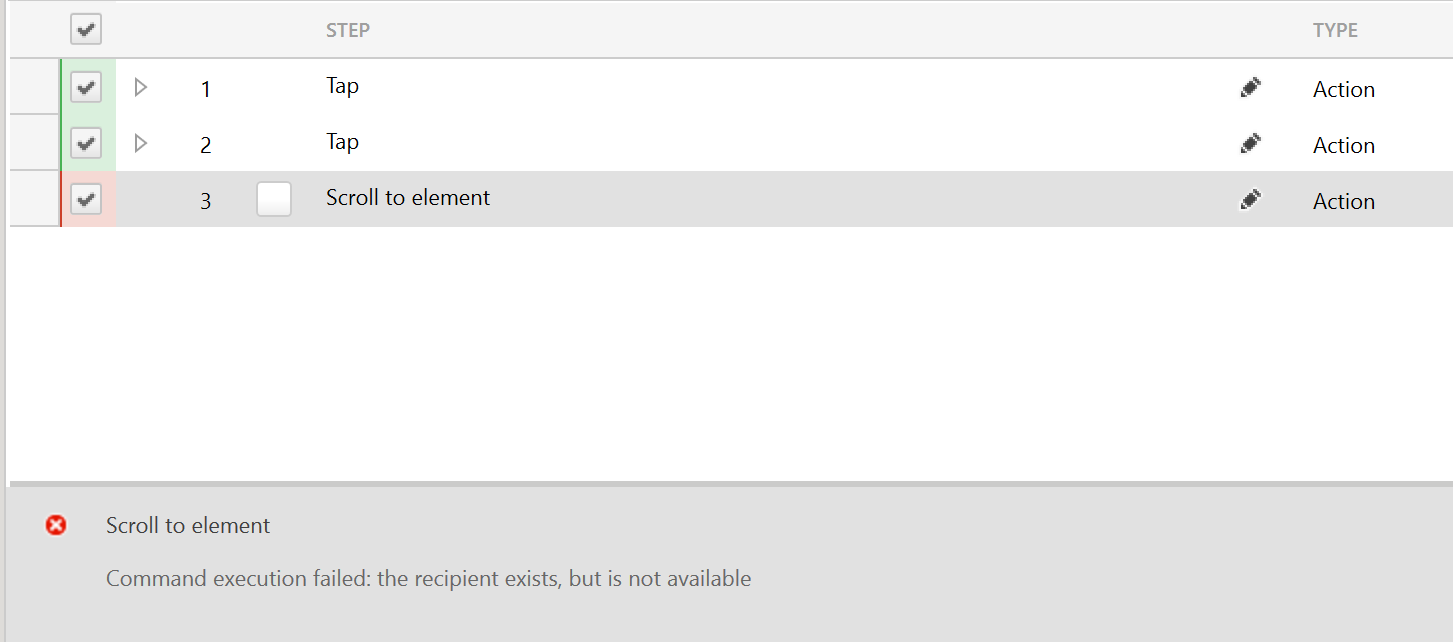This screenshot has width=1453, height=642.
Task: Click the Scroll to element error title
Action: click(x=188, y=526)
